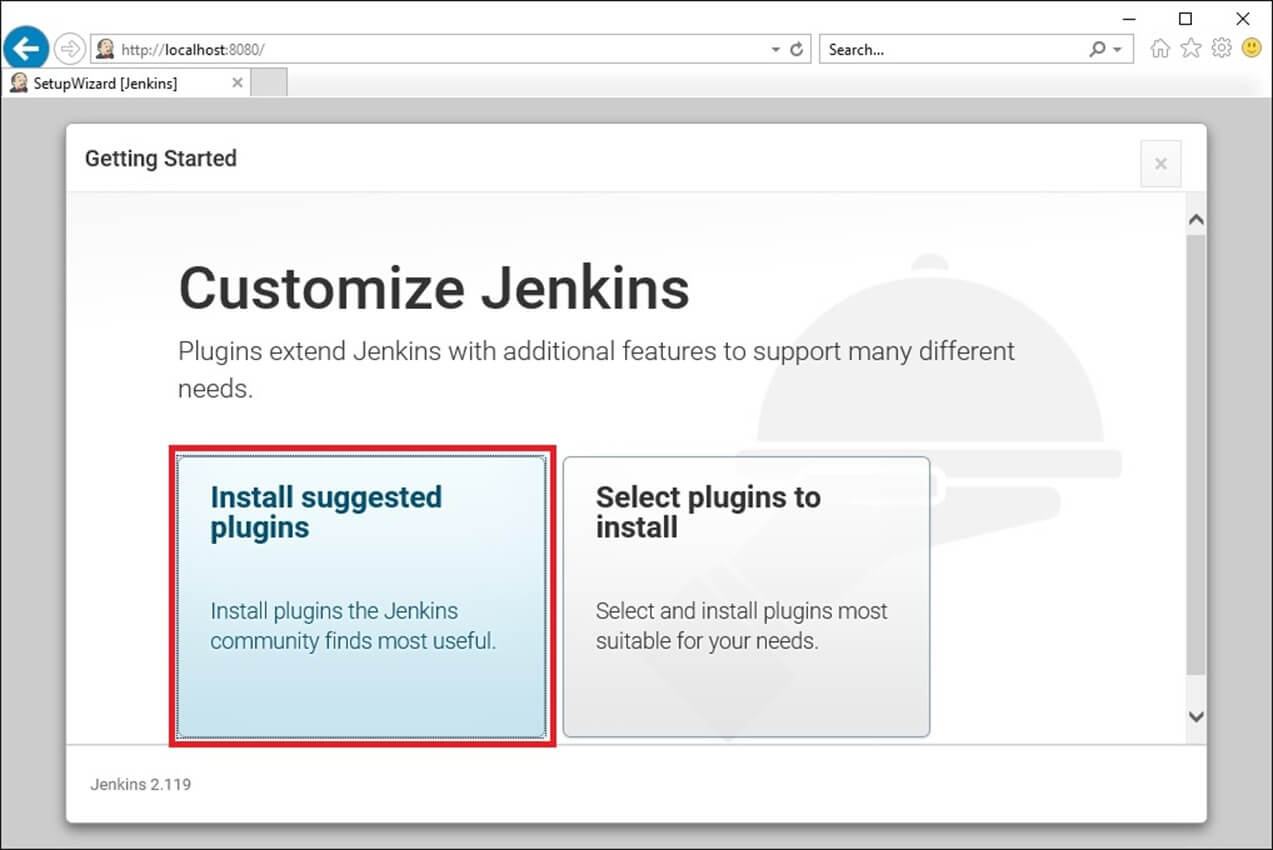
Task: Choose Install suggested plugins
Action: [x=361, y=597]
